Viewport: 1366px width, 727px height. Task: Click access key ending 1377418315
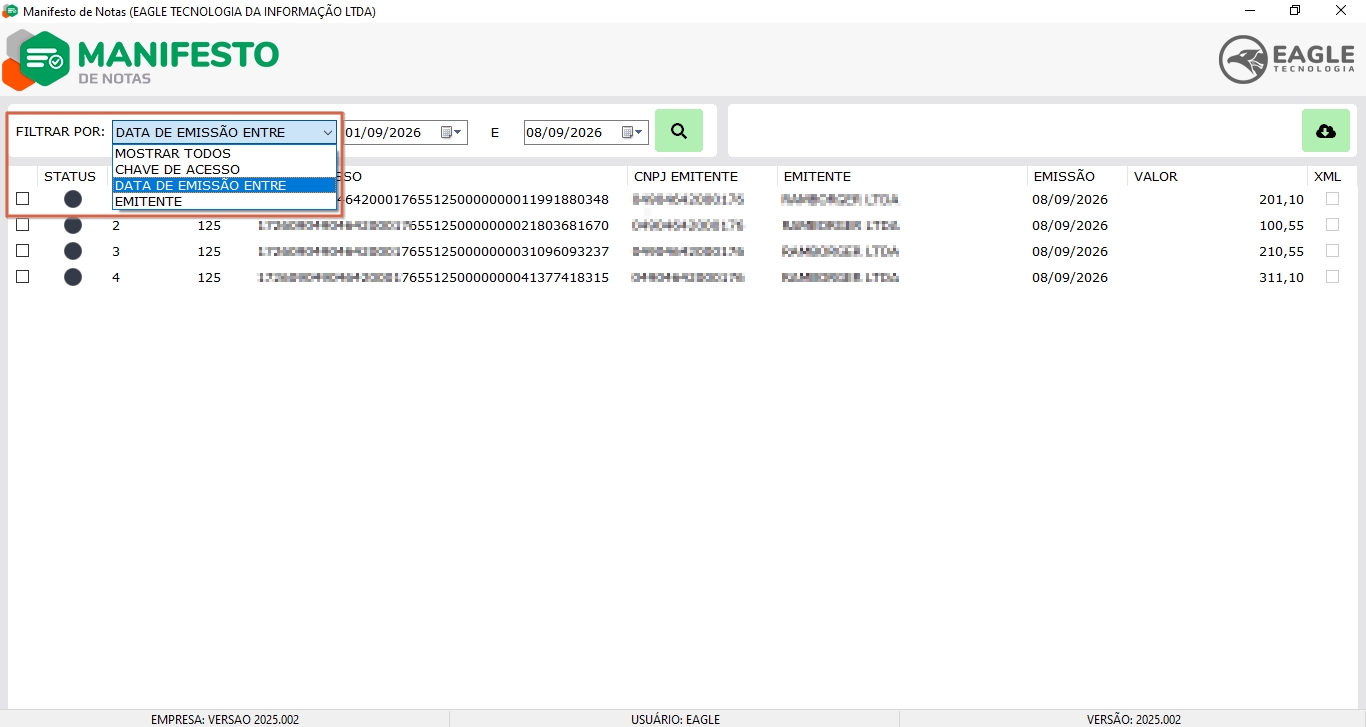pos(433,278)
